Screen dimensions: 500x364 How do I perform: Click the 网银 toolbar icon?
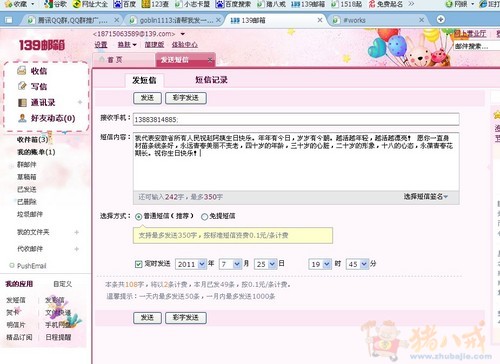pos(449,4)
